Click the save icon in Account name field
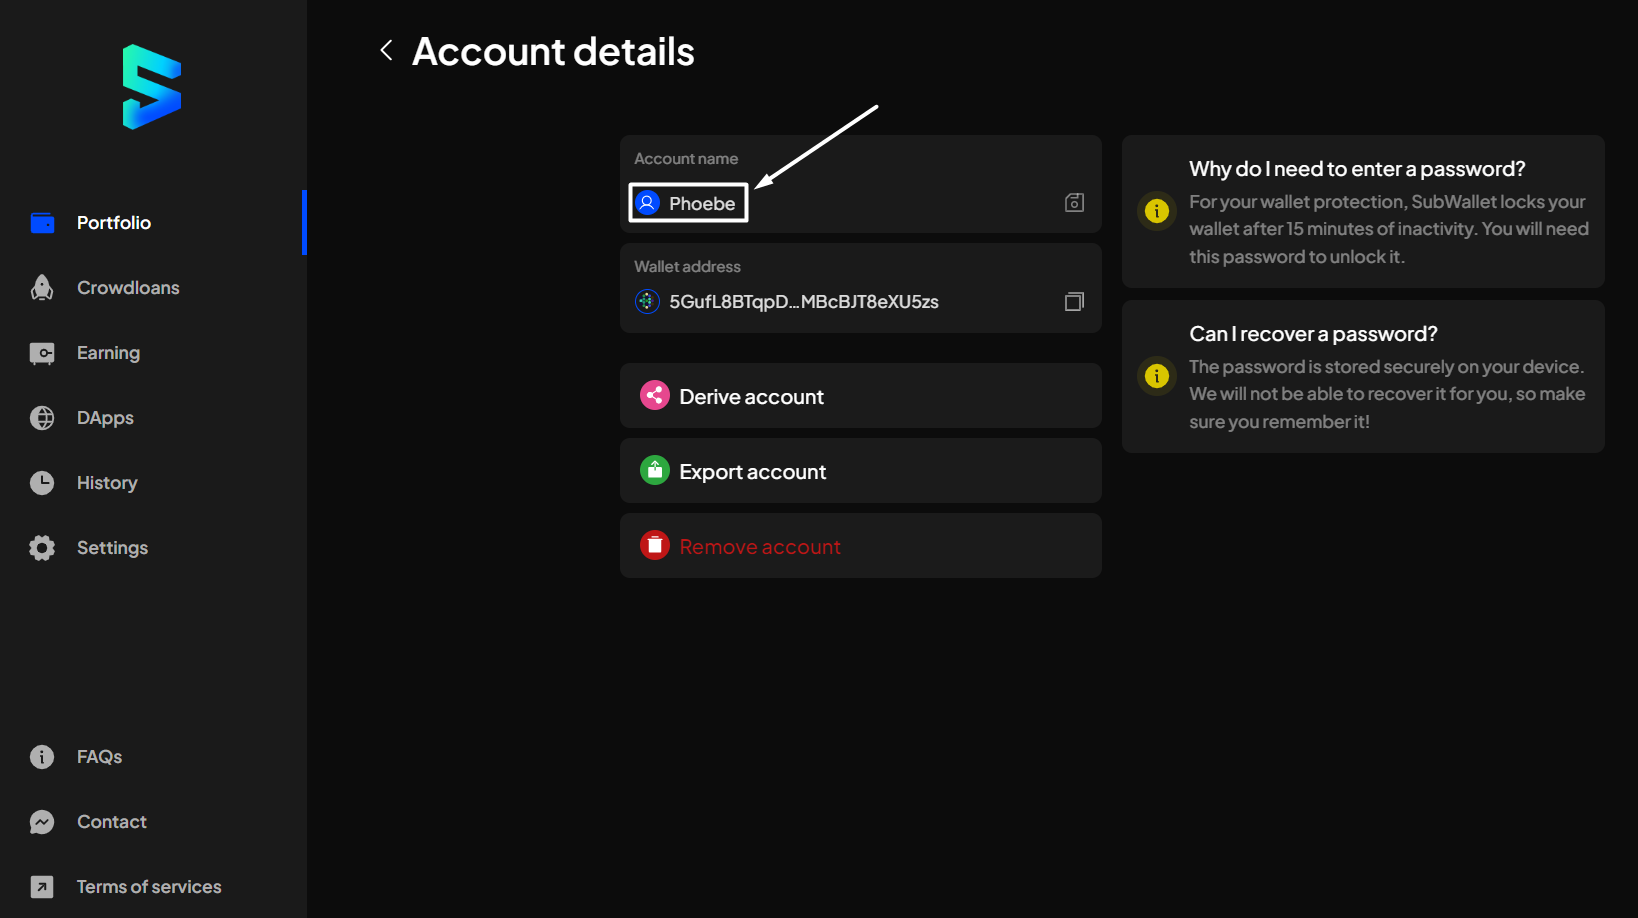The height and width of the screenshot is (918, 1638). coord(1074,203)
